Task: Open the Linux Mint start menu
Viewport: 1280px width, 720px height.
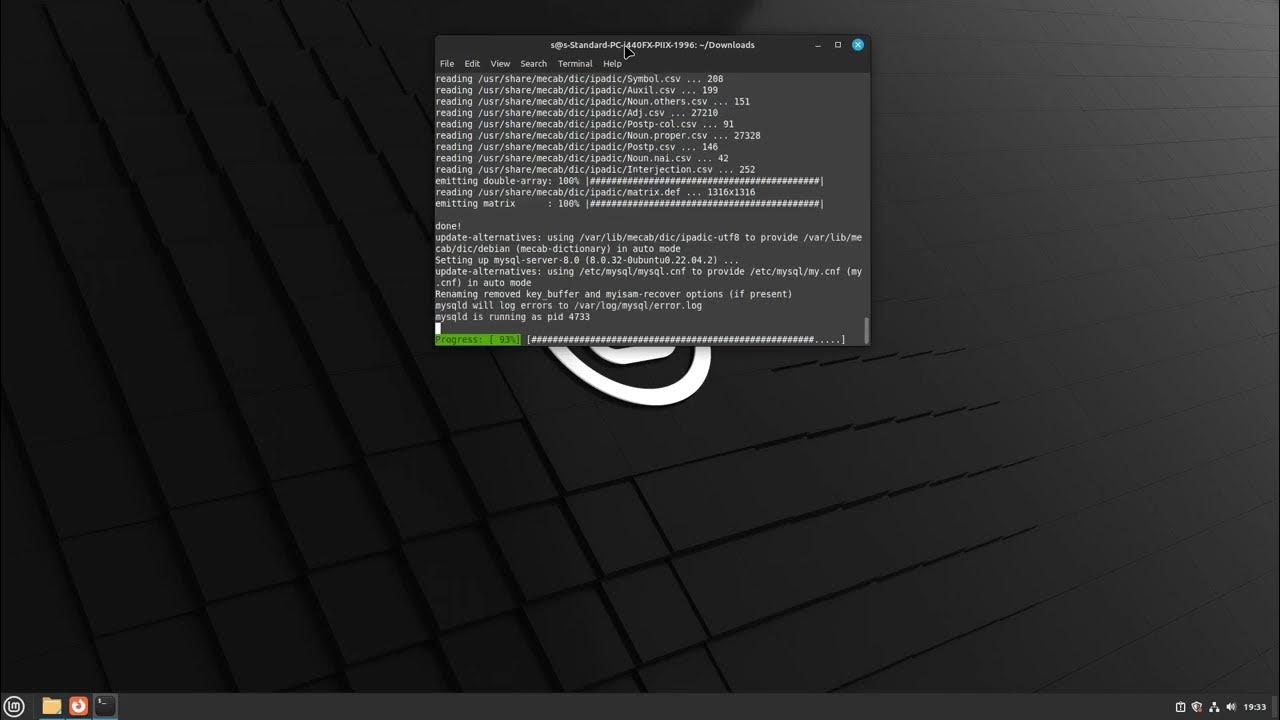Action: pyautogui.click(x=15, y=706)
